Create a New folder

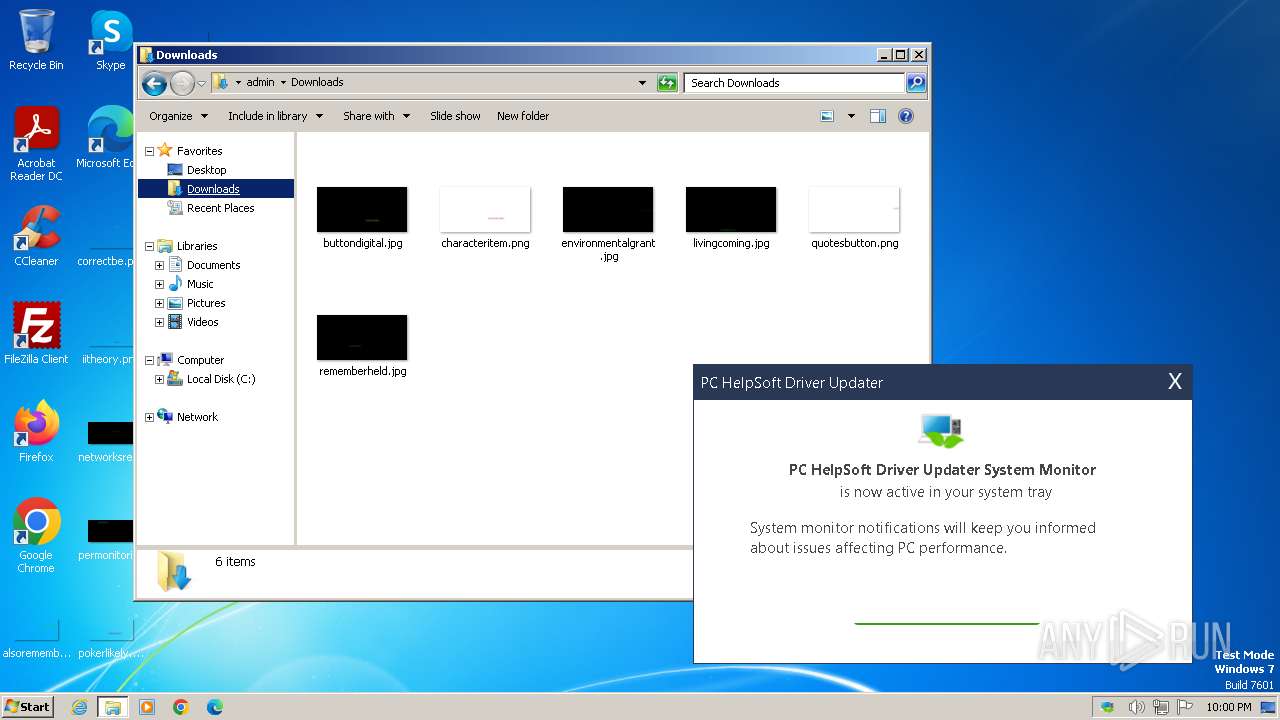pyautogui.click(x=523, y=116)
